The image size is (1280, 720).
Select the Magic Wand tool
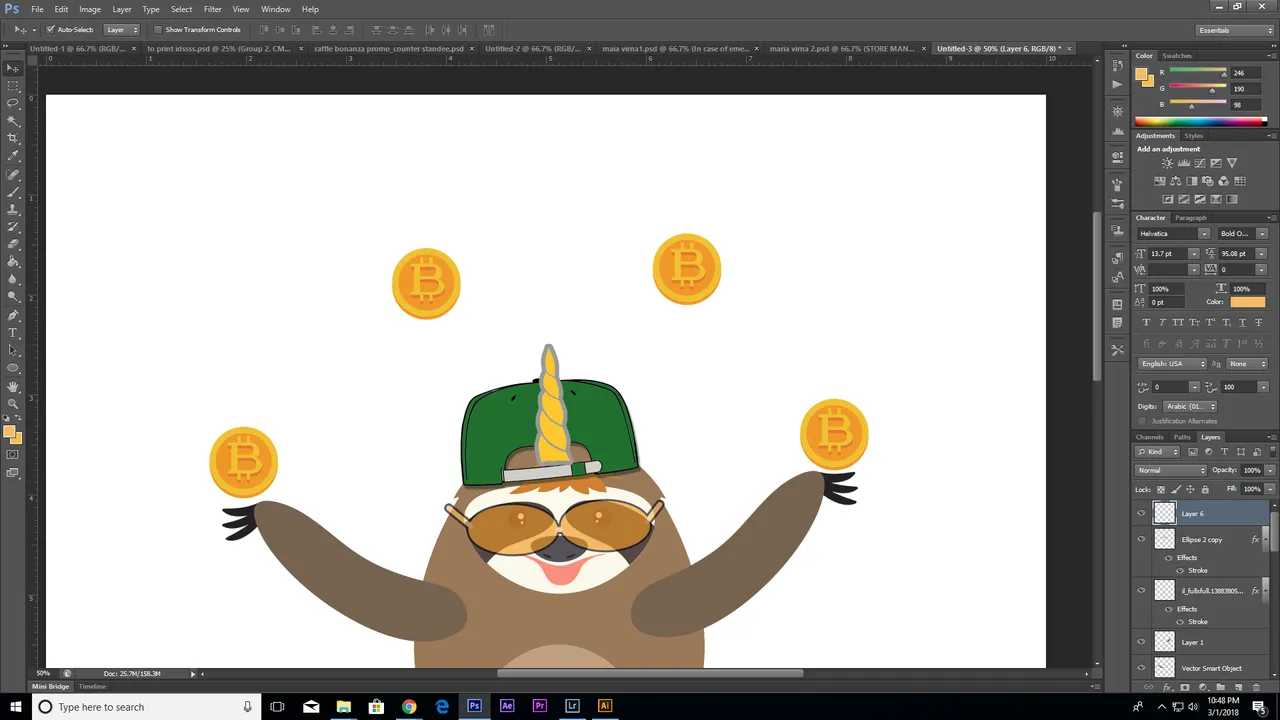13,120
